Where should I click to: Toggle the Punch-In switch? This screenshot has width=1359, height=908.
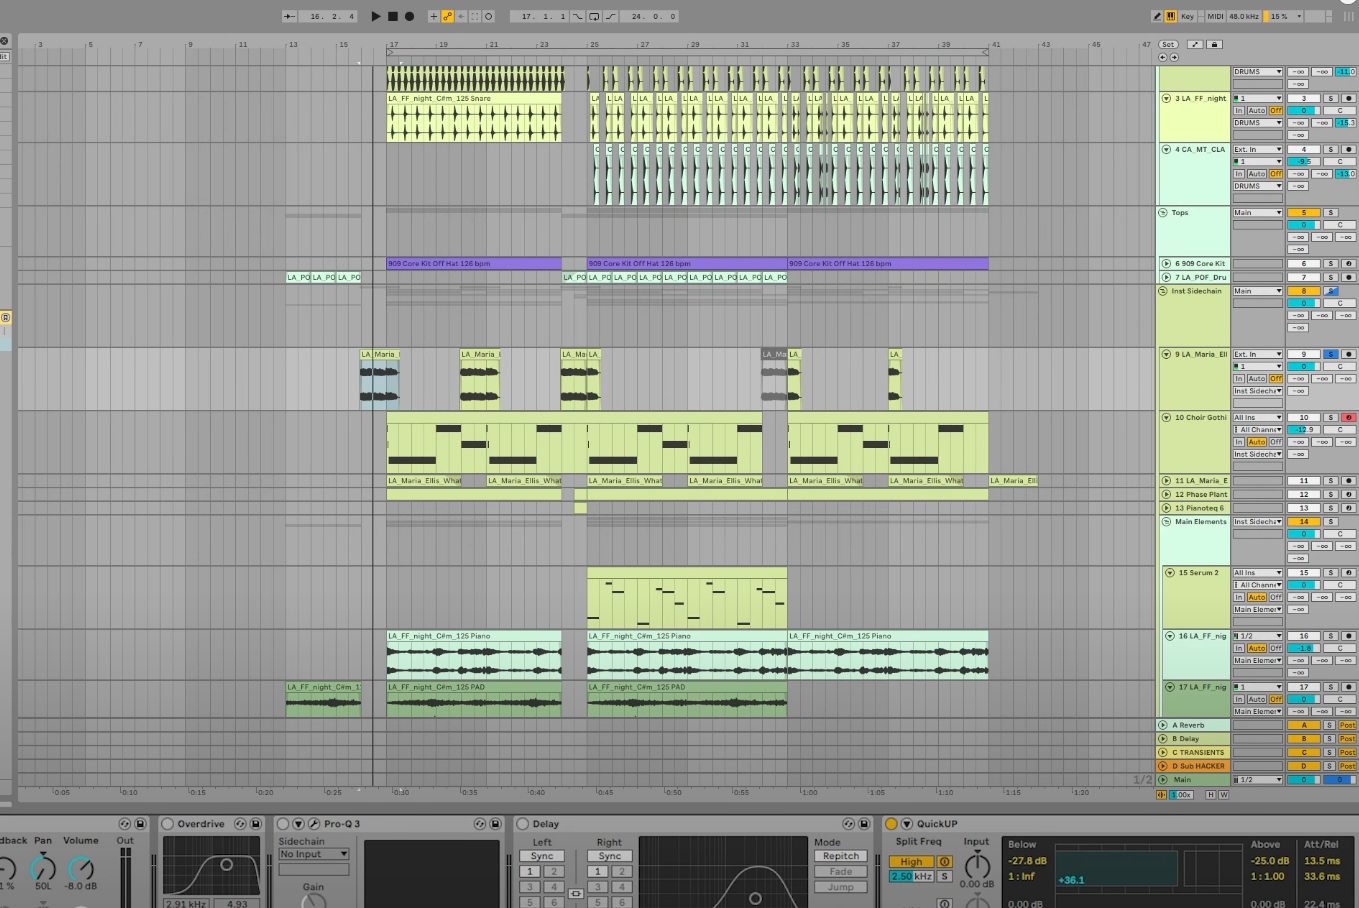[x=578, y=16]
